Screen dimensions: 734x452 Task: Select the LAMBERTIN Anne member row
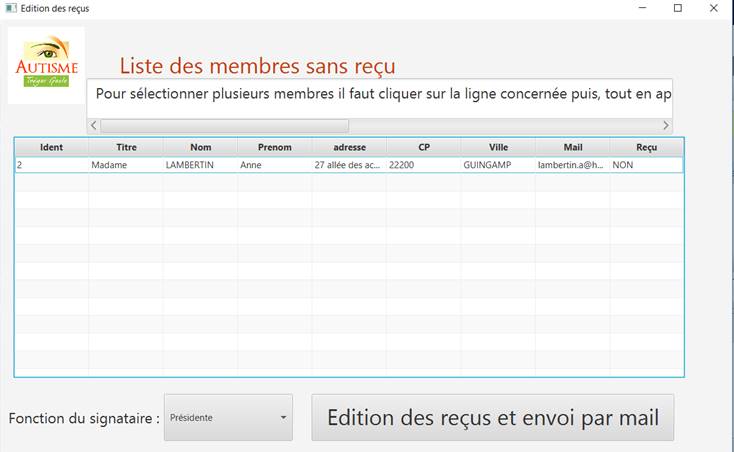(x=200, y=164)
